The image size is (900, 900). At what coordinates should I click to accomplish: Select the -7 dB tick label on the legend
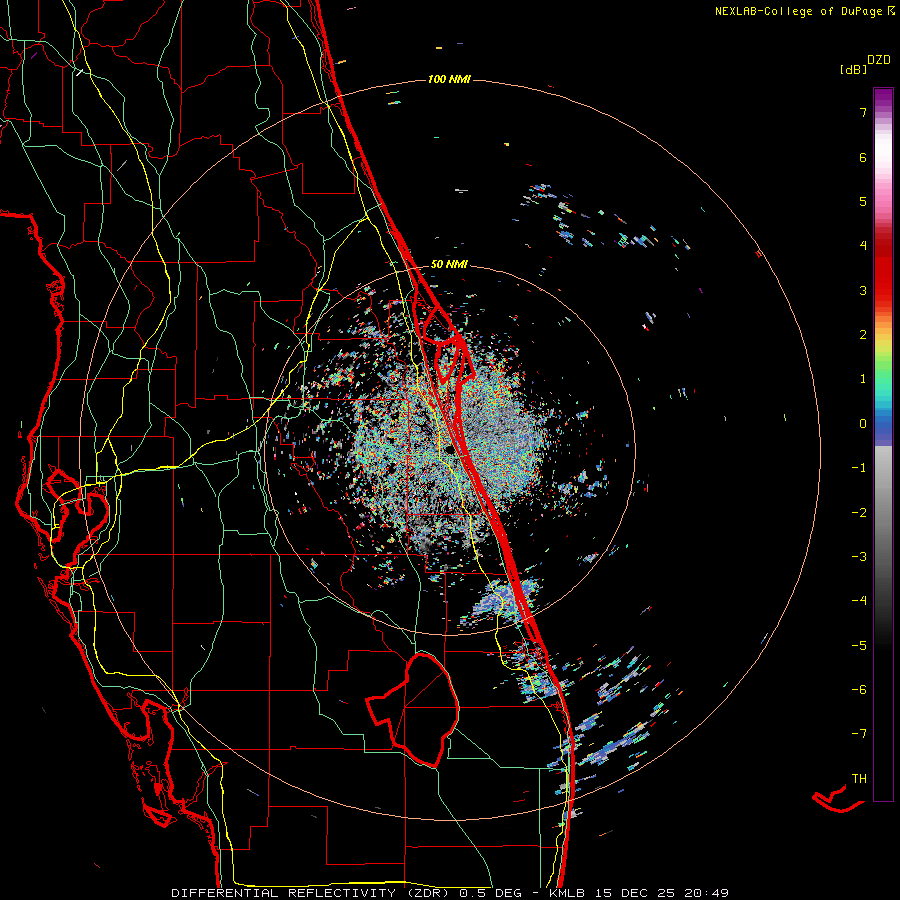[859, 734]
